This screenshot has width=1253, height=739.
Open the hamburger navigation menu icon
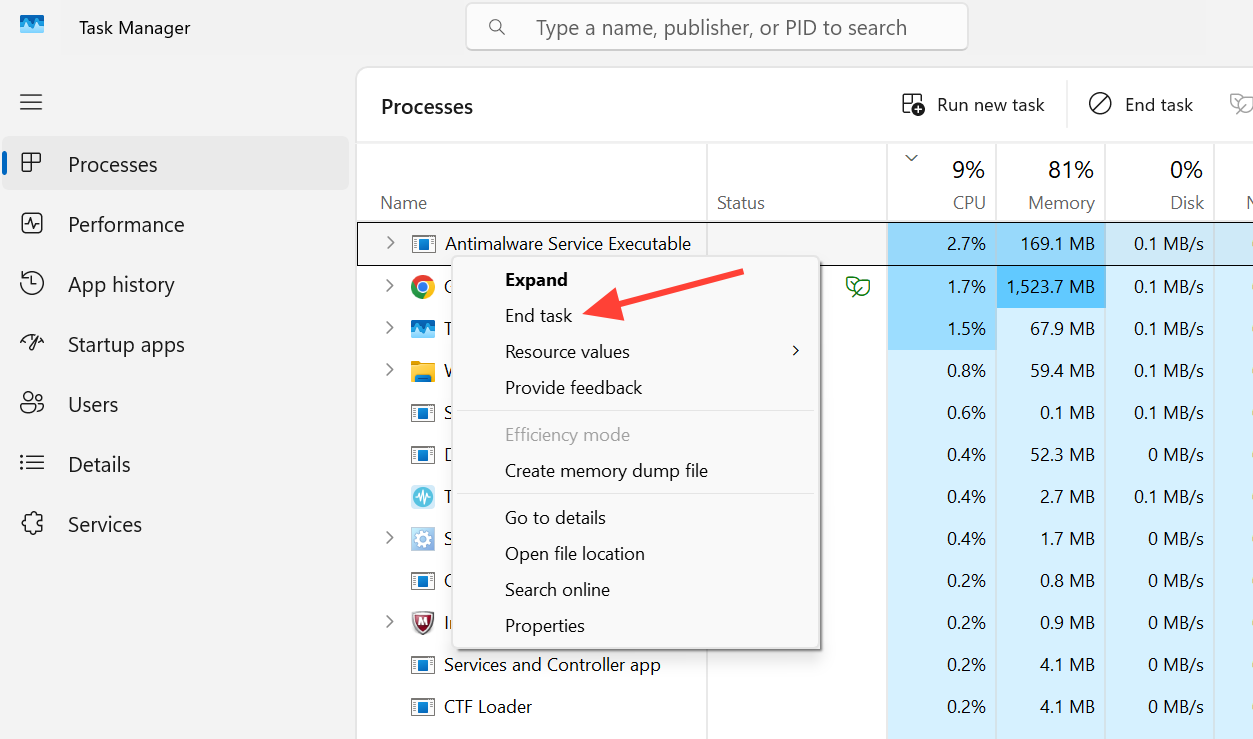point(31,102)
